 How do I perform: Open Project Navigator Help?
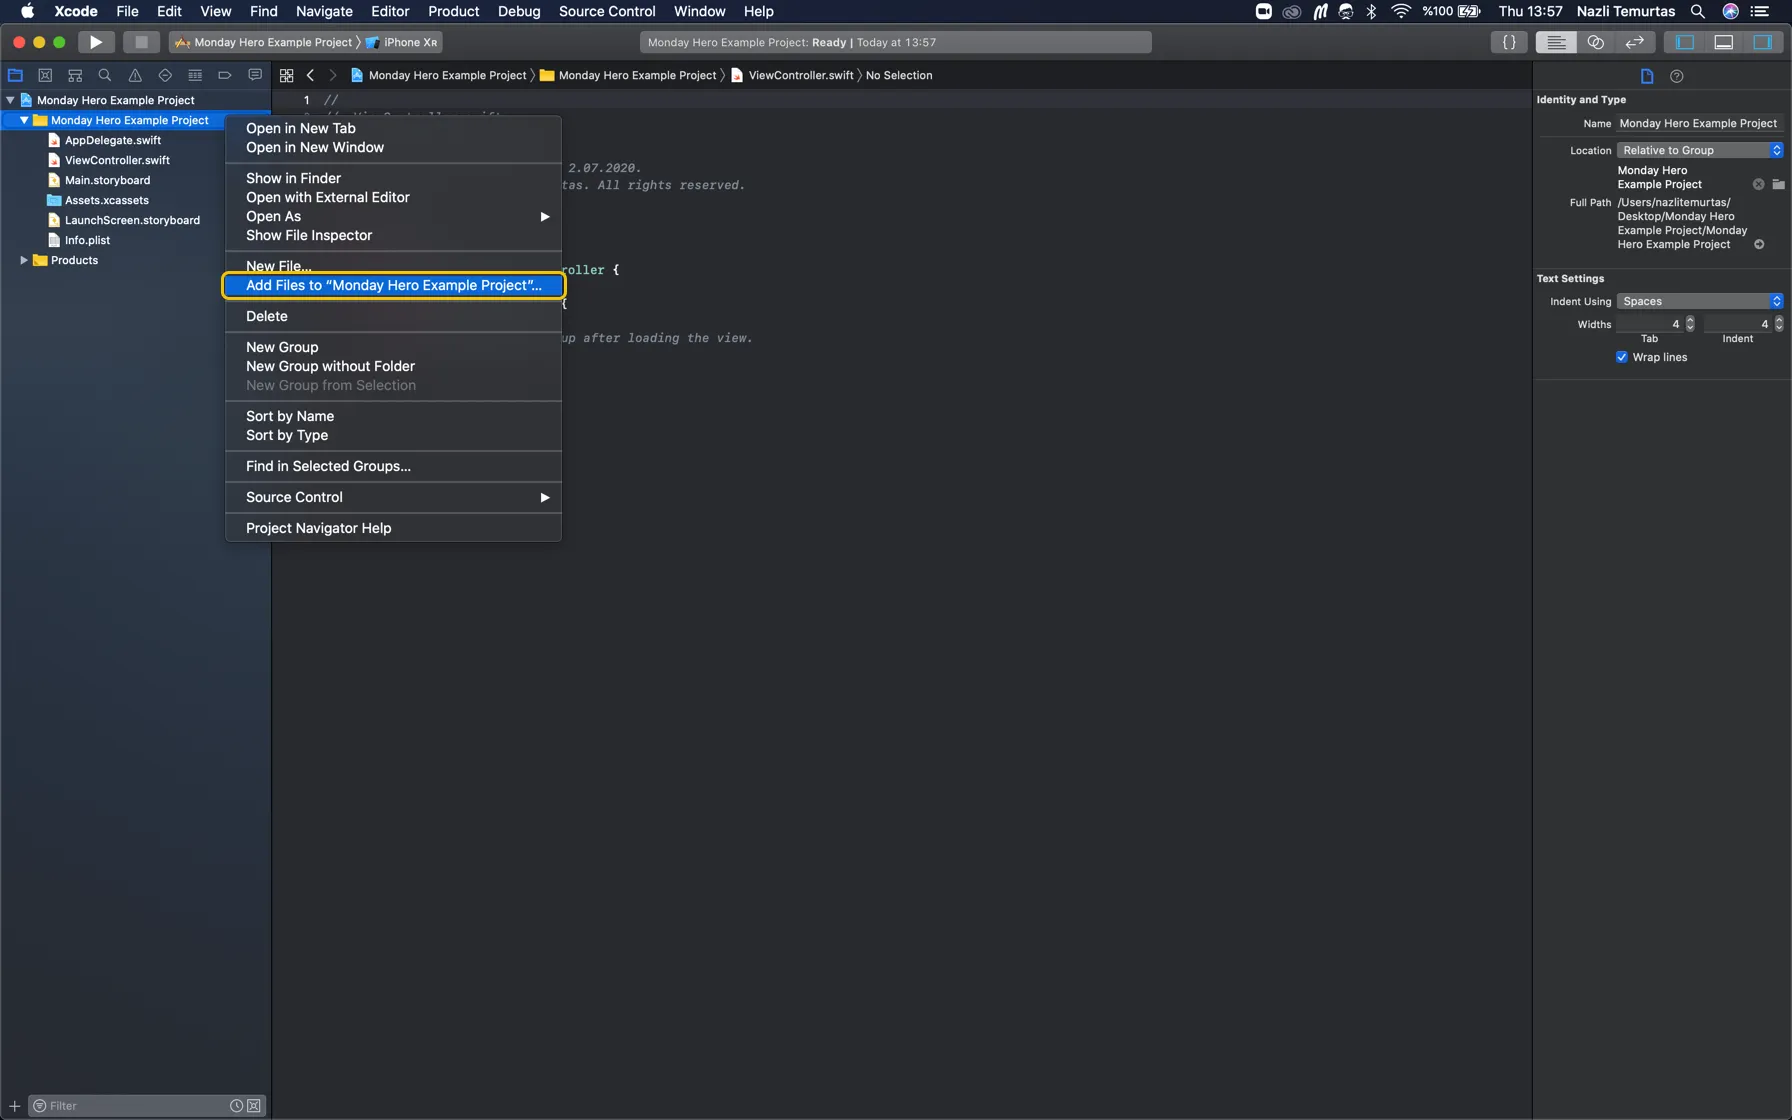tap(393, 528)
